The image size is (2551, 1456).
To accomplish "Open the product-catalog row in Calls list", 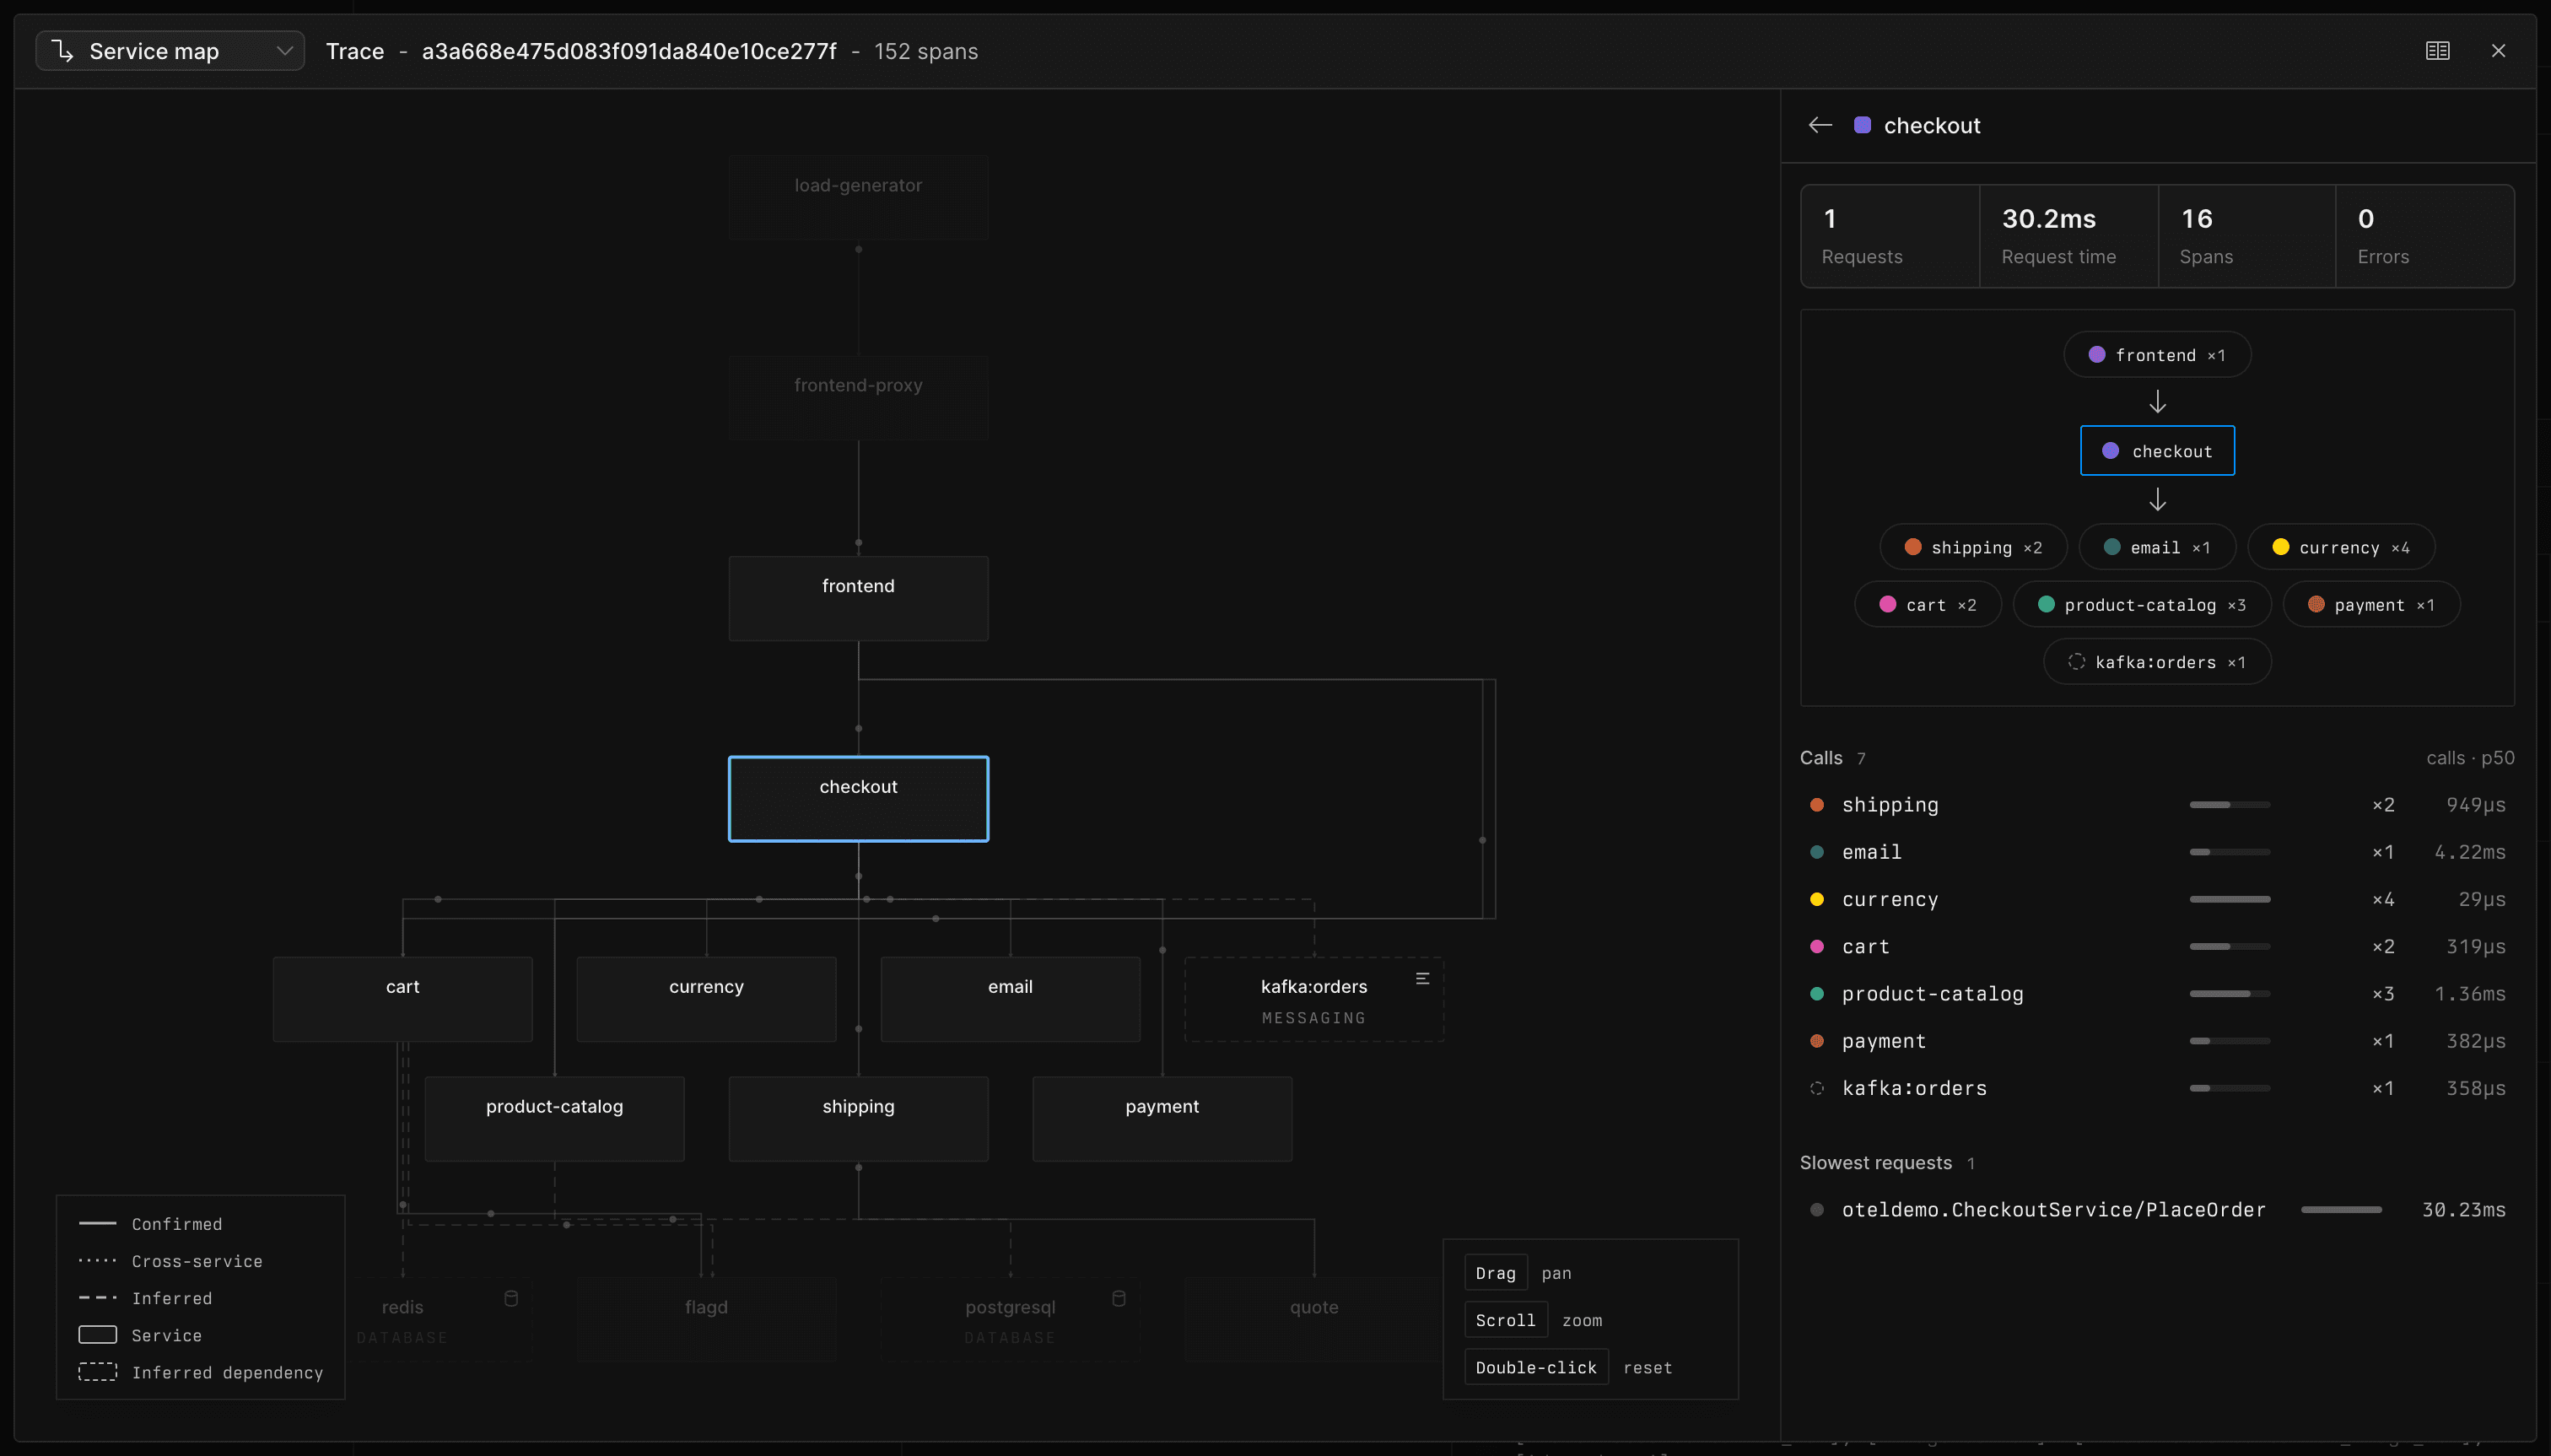I will [2157, 994].
